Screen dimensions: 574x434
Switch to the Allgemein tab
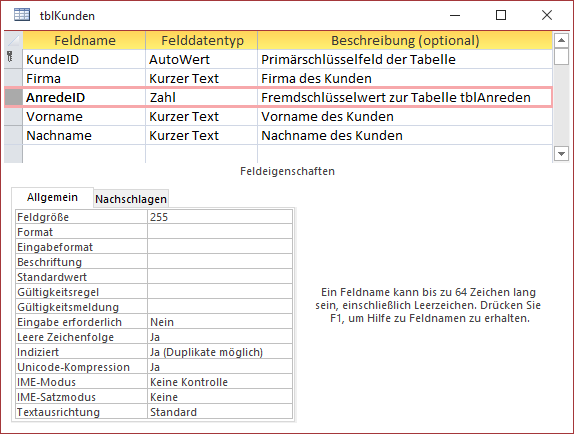pos(52,198)
